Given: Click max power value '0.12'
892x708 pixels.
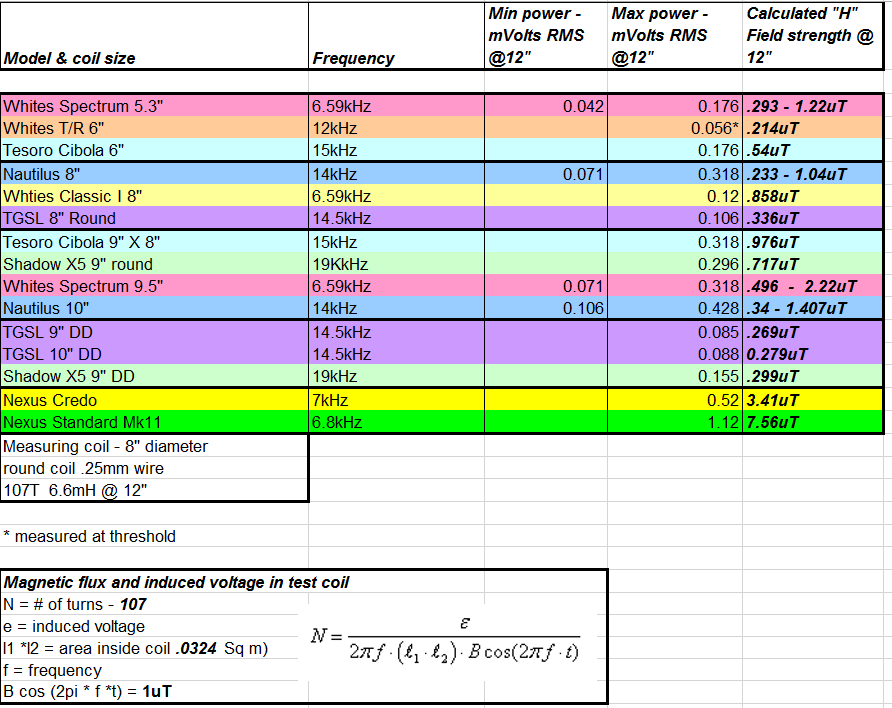Looking at the screenshot, I should click(x=675, y=196).
